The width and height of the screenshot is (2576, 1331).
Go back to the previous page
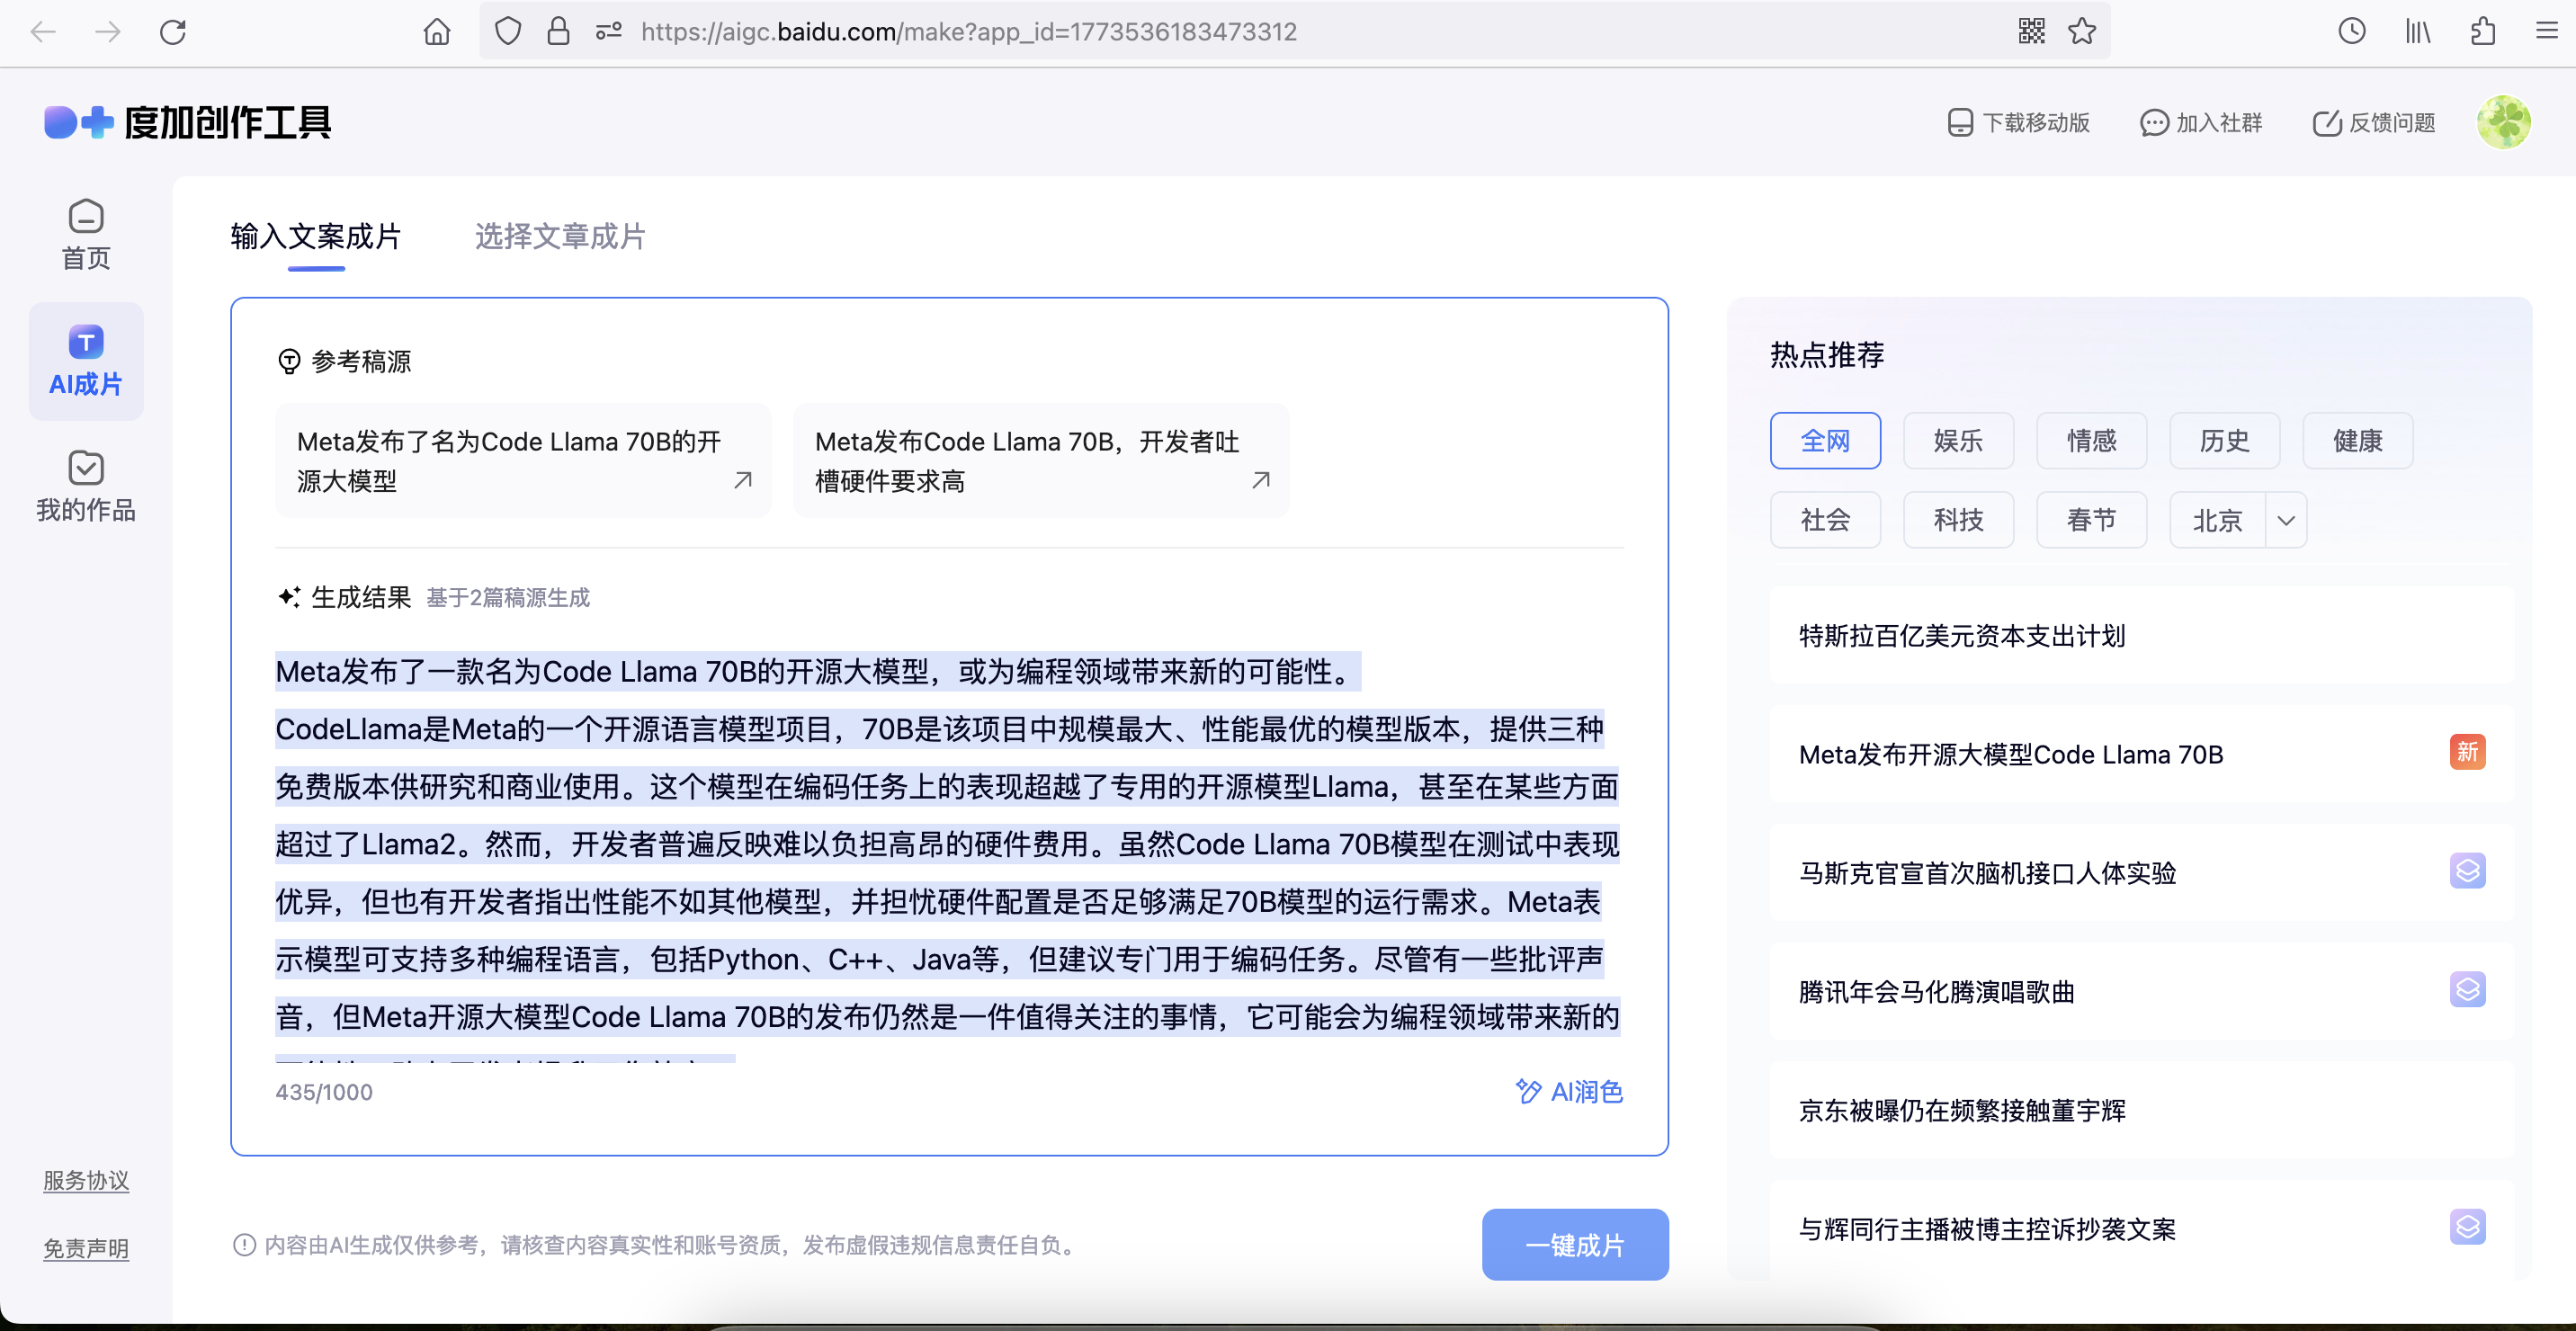[43, 32]
